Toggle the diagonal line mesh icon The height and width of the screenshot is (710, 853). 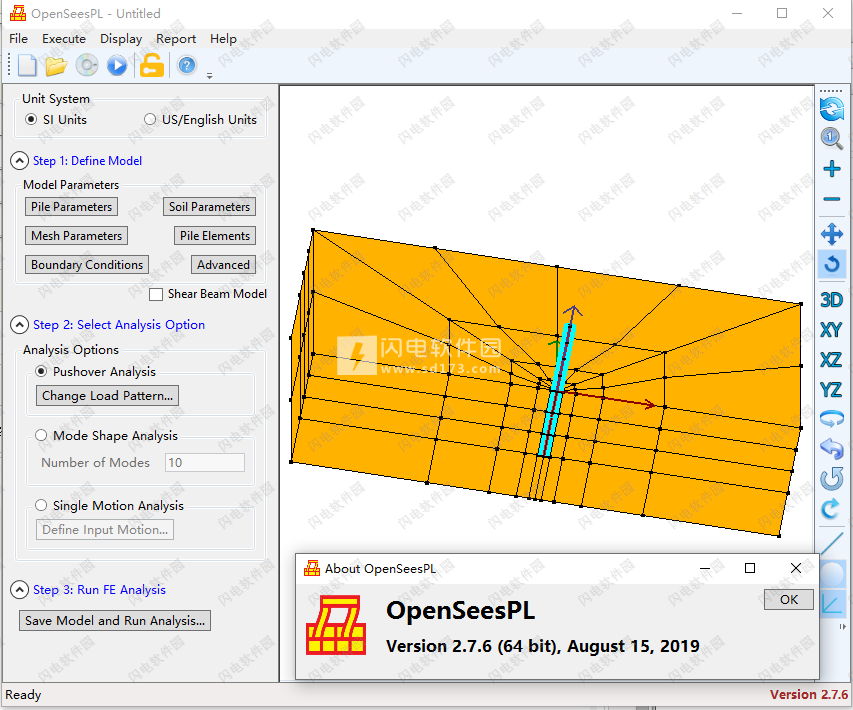point(831,544)
